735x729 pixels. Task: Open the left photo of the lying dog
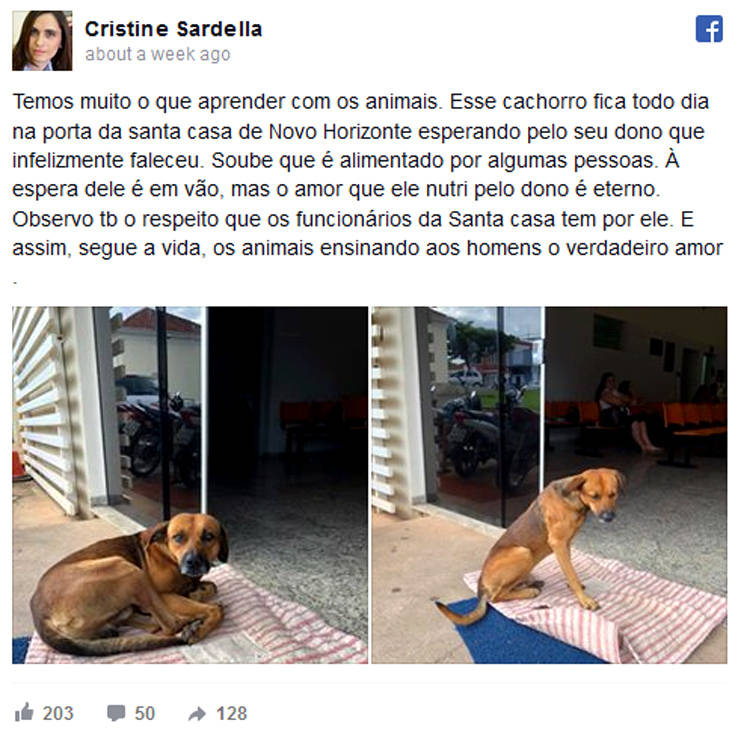pos(190,485)
